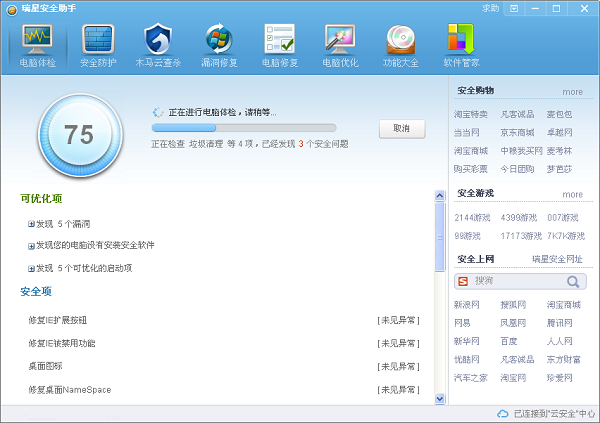Open the 安全防护 firewall brick icon

click(x=98, y=39)
